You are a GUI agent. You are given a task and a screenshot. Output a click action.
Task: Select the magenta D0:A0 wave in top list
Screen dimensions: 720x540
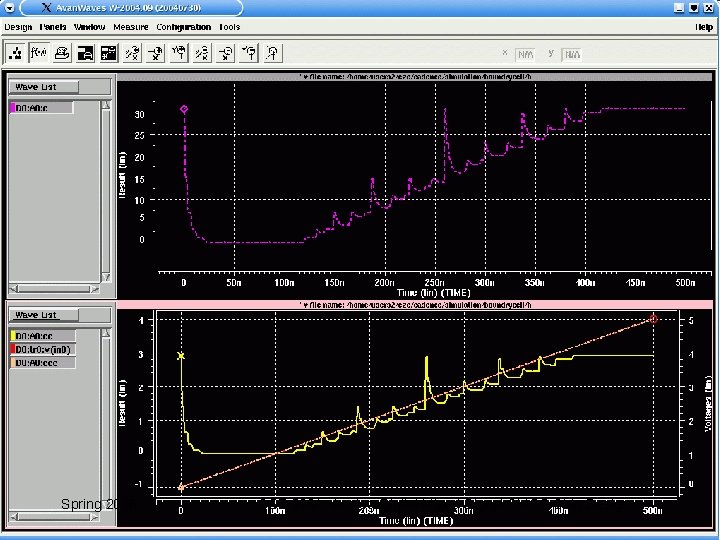[42, 108]
